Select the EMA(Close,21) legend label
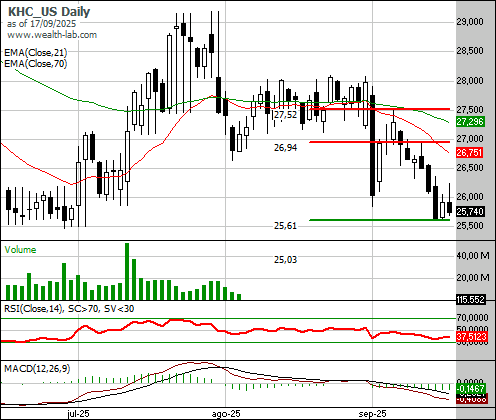This screenshot has width=496, height=420. click(x=36, y=53)
